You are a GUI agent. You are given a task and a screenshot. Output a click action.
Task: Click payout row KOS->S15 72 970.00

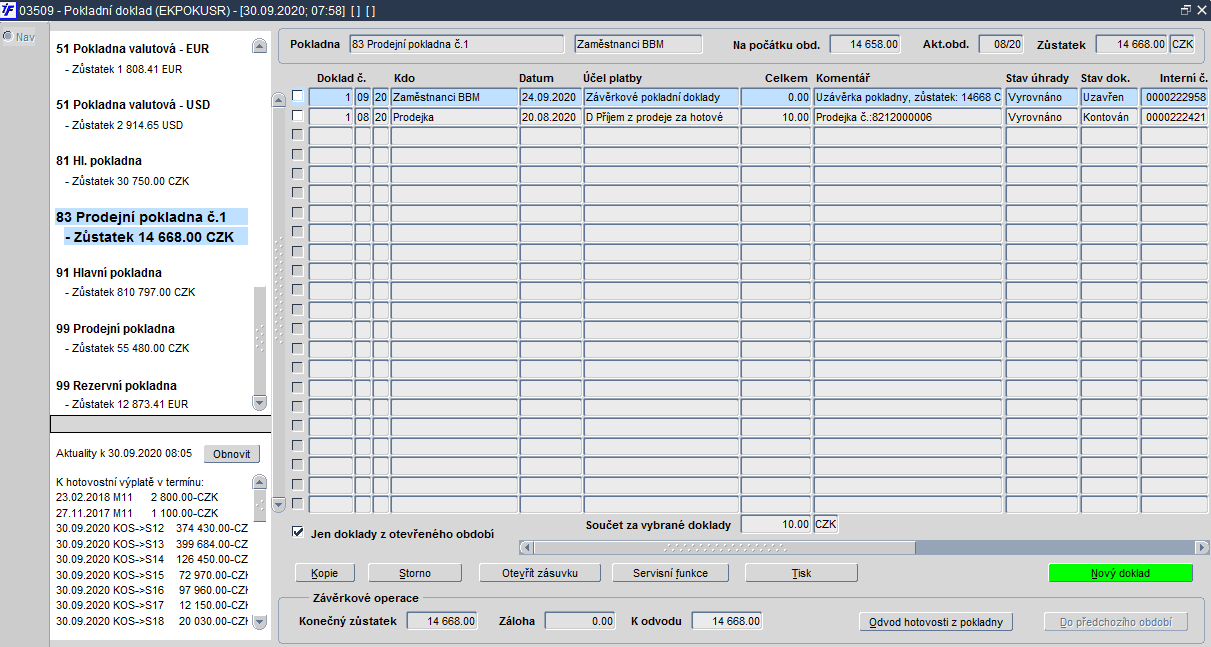[x=152, y=574]
